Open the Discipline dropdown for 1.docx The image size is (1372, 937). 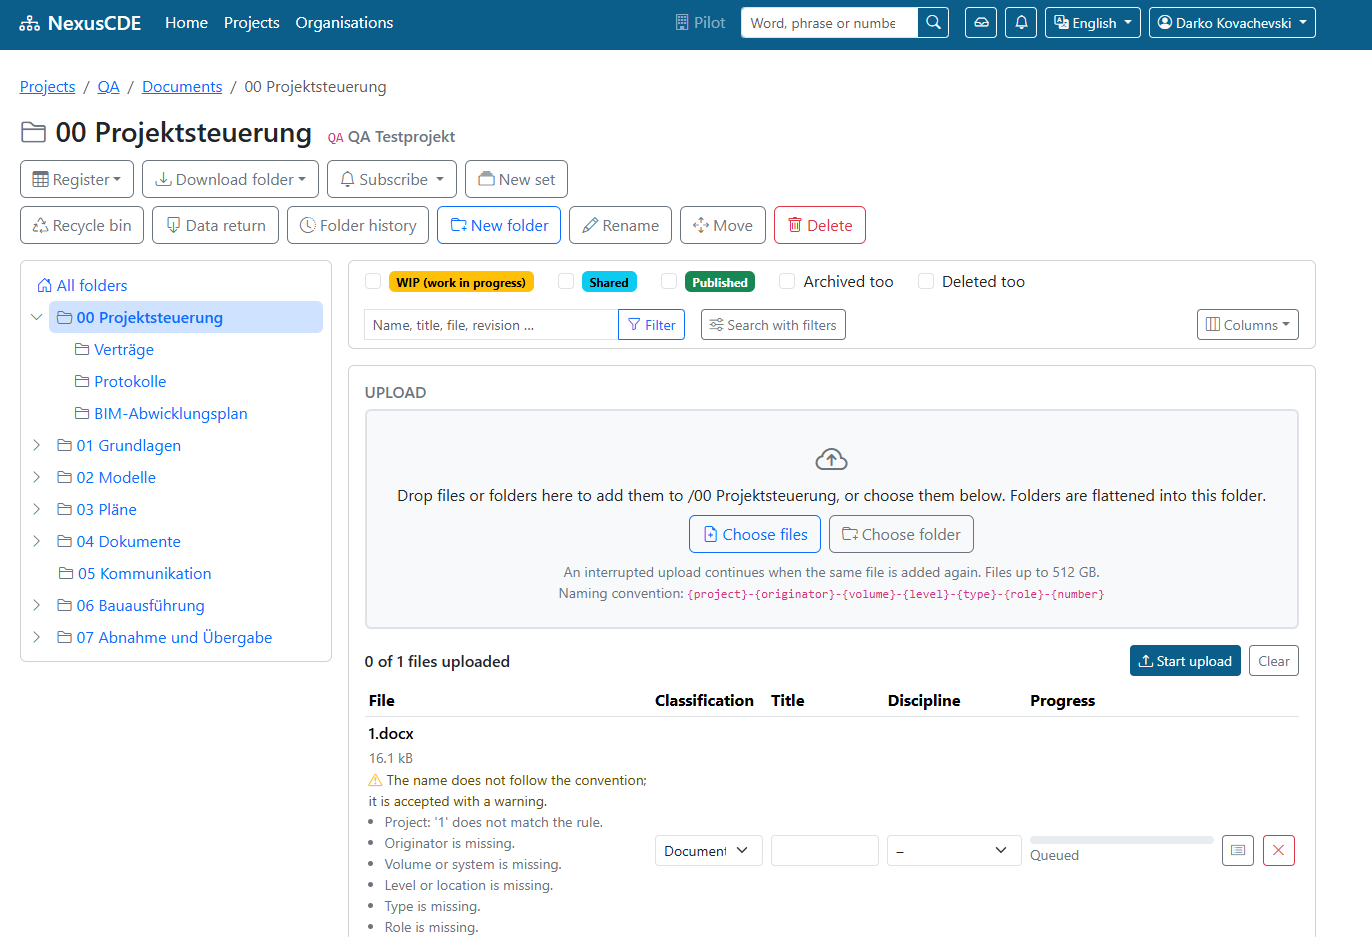954,850
